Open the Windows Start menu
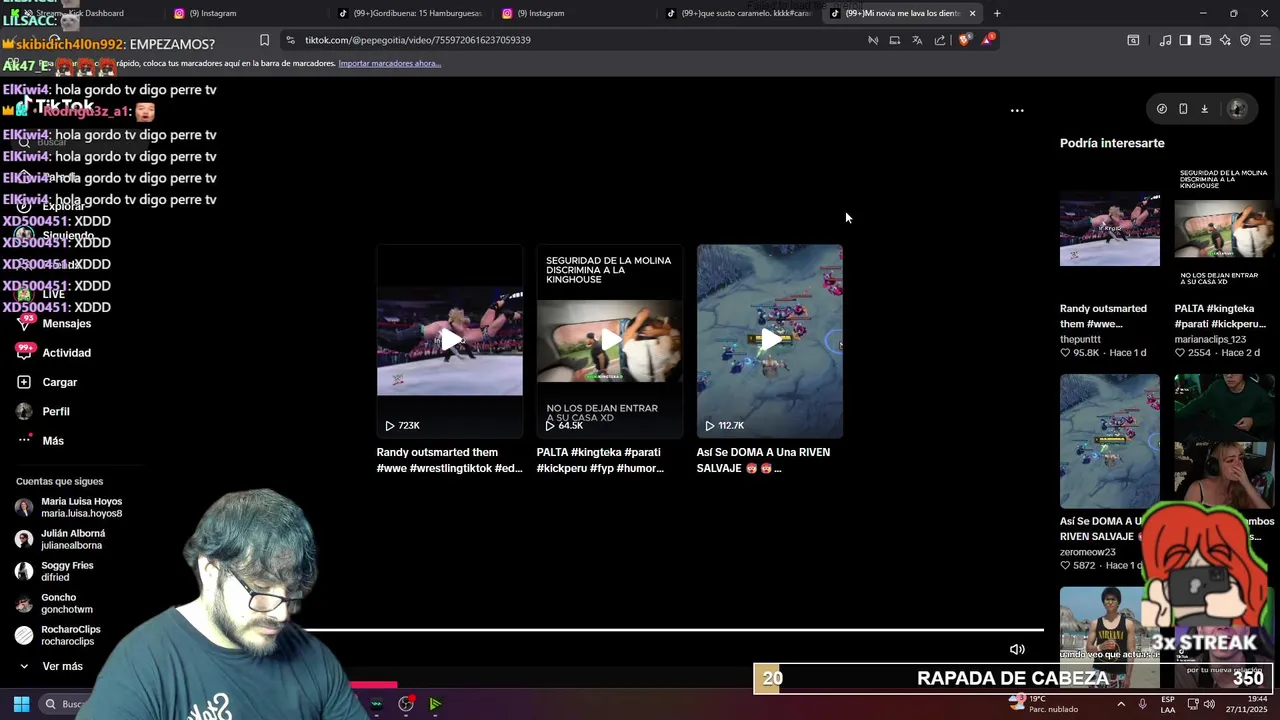This screenshot has height=720, width=1280. tap(21, 704)
